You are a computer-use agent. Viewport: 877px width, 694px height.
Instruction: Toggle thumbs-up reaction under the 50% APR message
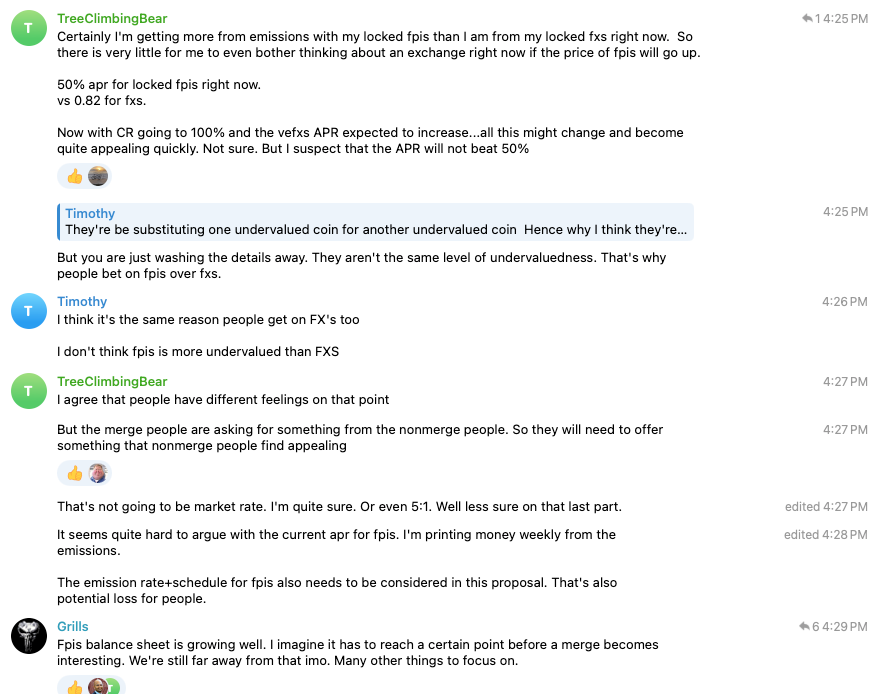point(74,177)
